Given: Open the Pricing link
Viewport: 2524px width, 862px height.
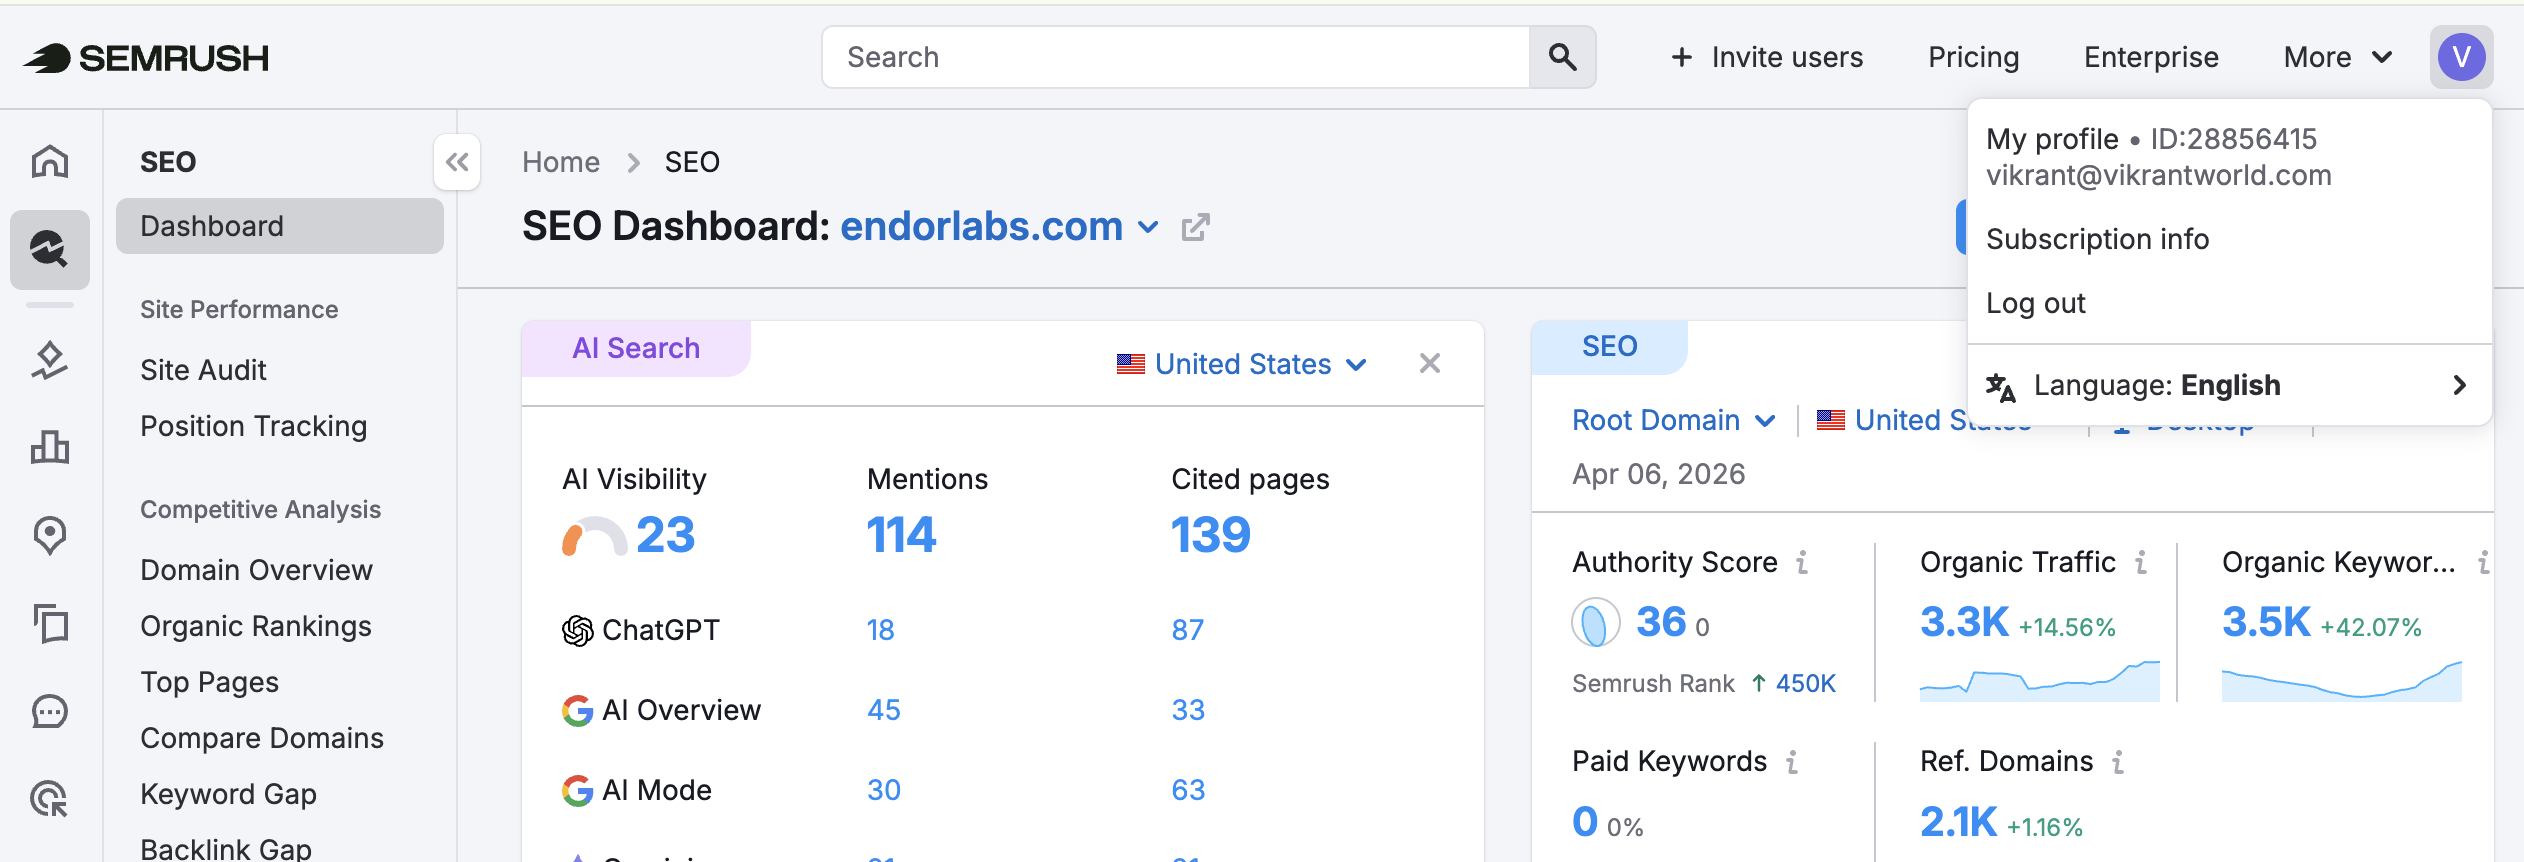Looking at the screenshot, I should pyautogui.click(x=1973, y=57).
